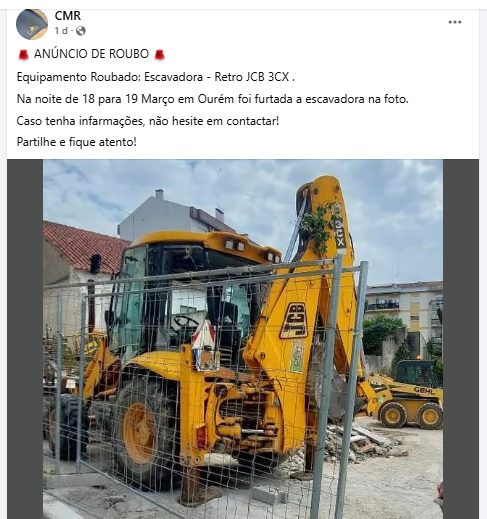The width and height of the screenshot is (487, 519).
Task: Open the CMR profile picture avatar
Action: tap(32, 24)
